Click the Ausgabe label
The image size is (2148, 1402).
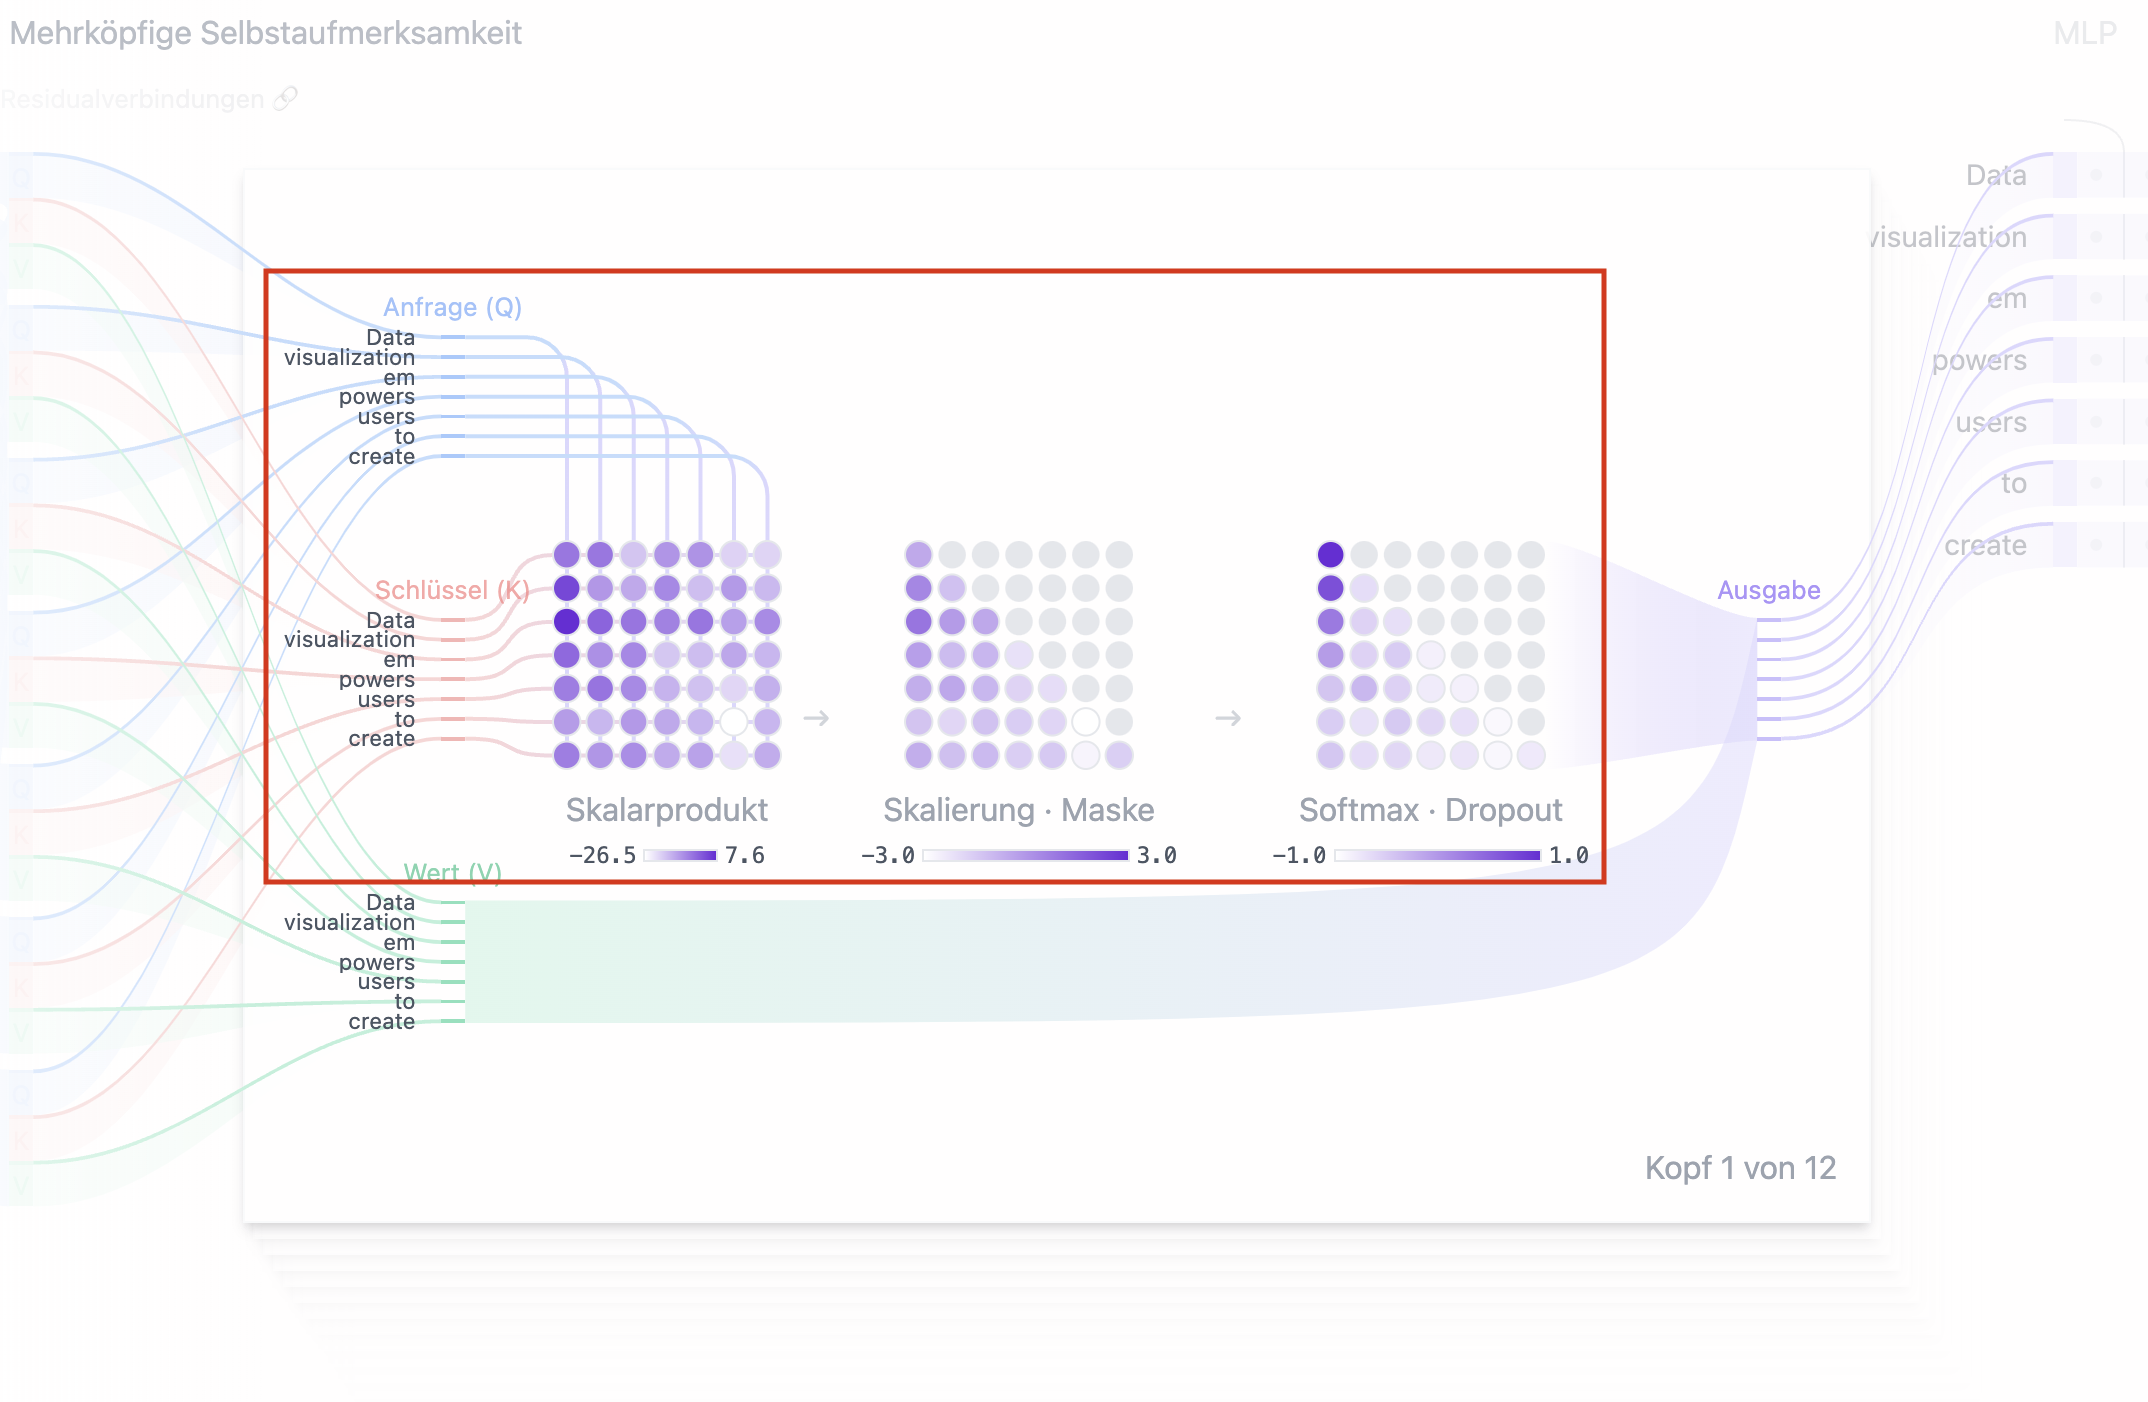point(1768,590)
